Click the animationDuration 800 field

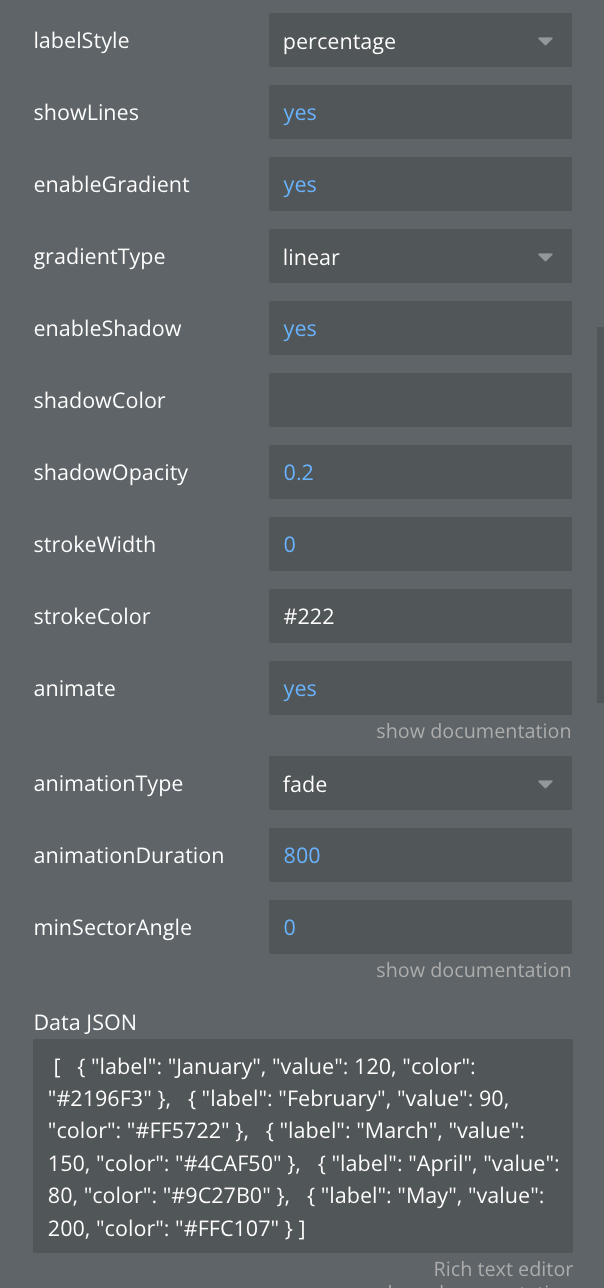click(419, 856)
